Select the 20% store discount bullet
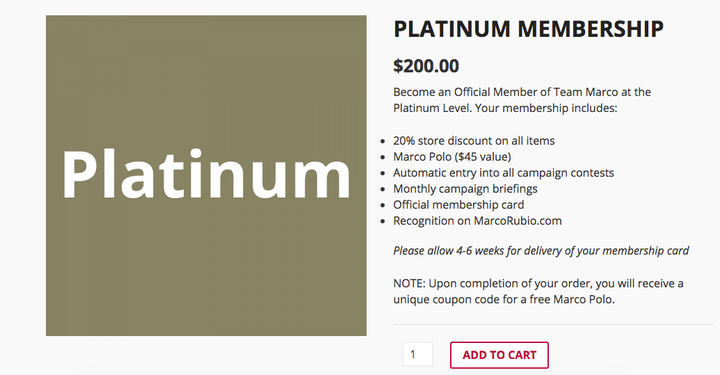 (x=474, y=140)
